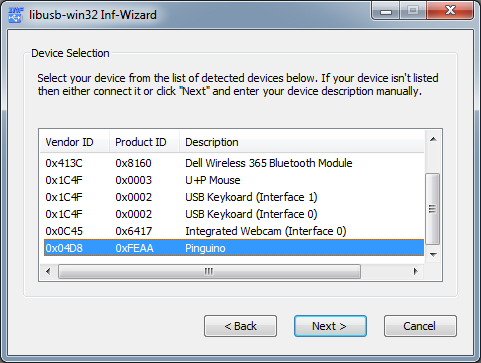The image size is (481, 363).
Task: Minimize the Inf-Wizard window
Action: click(386, 12)
